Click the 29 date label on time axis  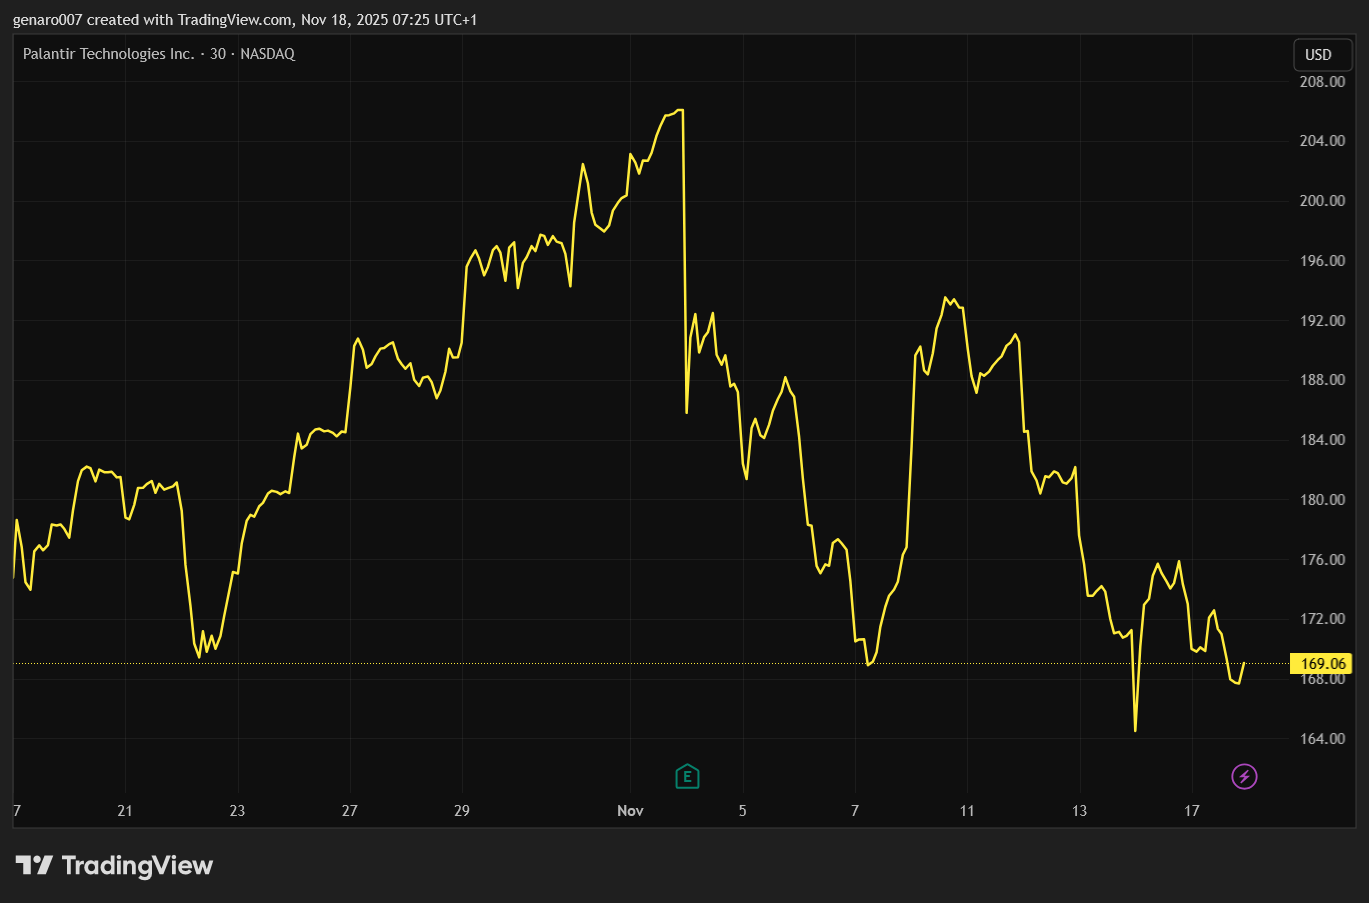(462, 810)
